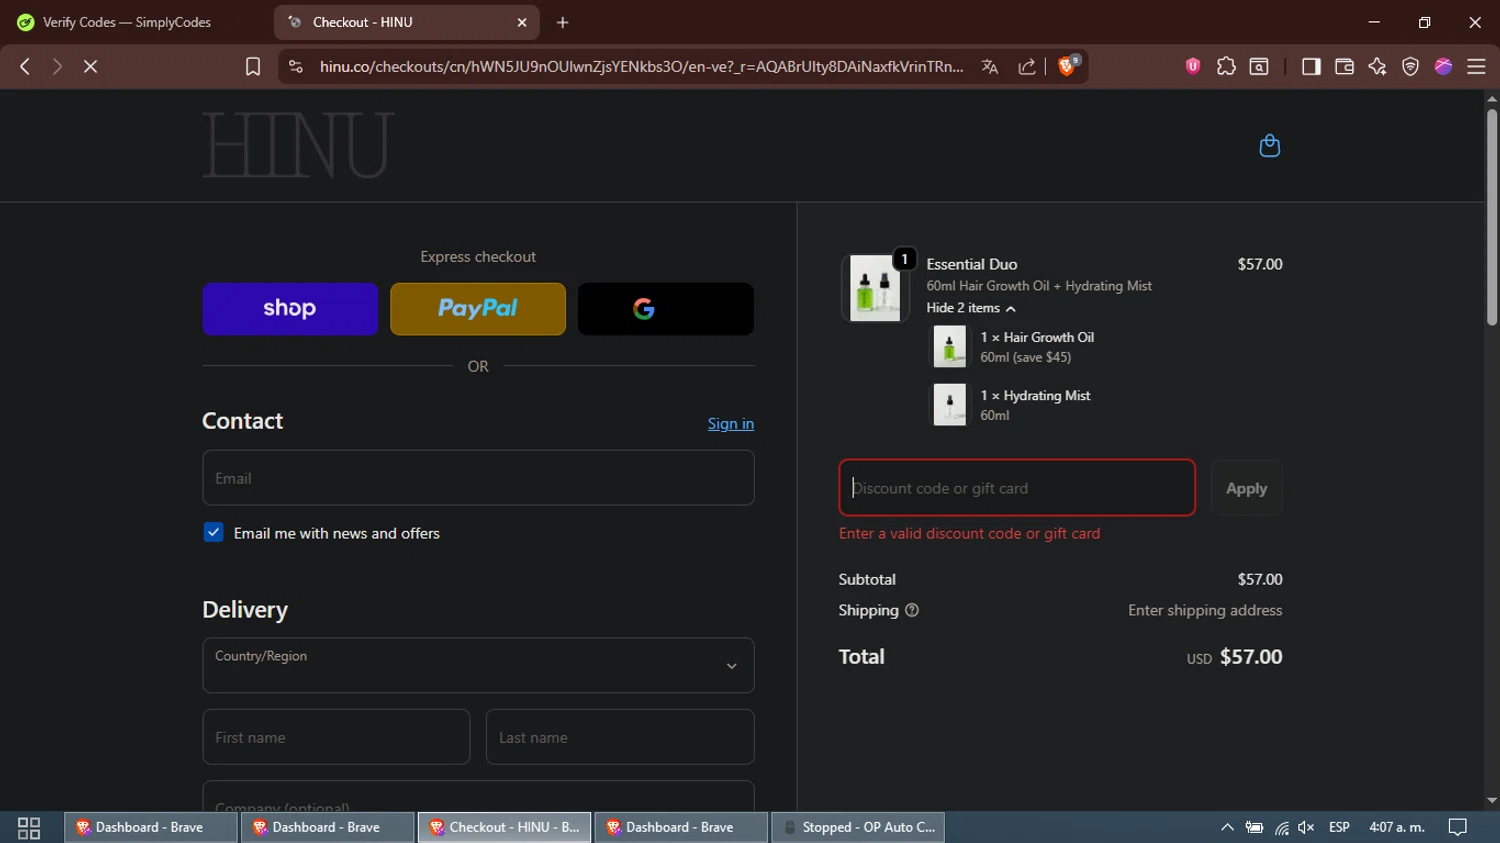Image resolution: width=1500 pixels, height=843 pixels.
Task: Click the Company (optional) field
Action: (478, 796)
